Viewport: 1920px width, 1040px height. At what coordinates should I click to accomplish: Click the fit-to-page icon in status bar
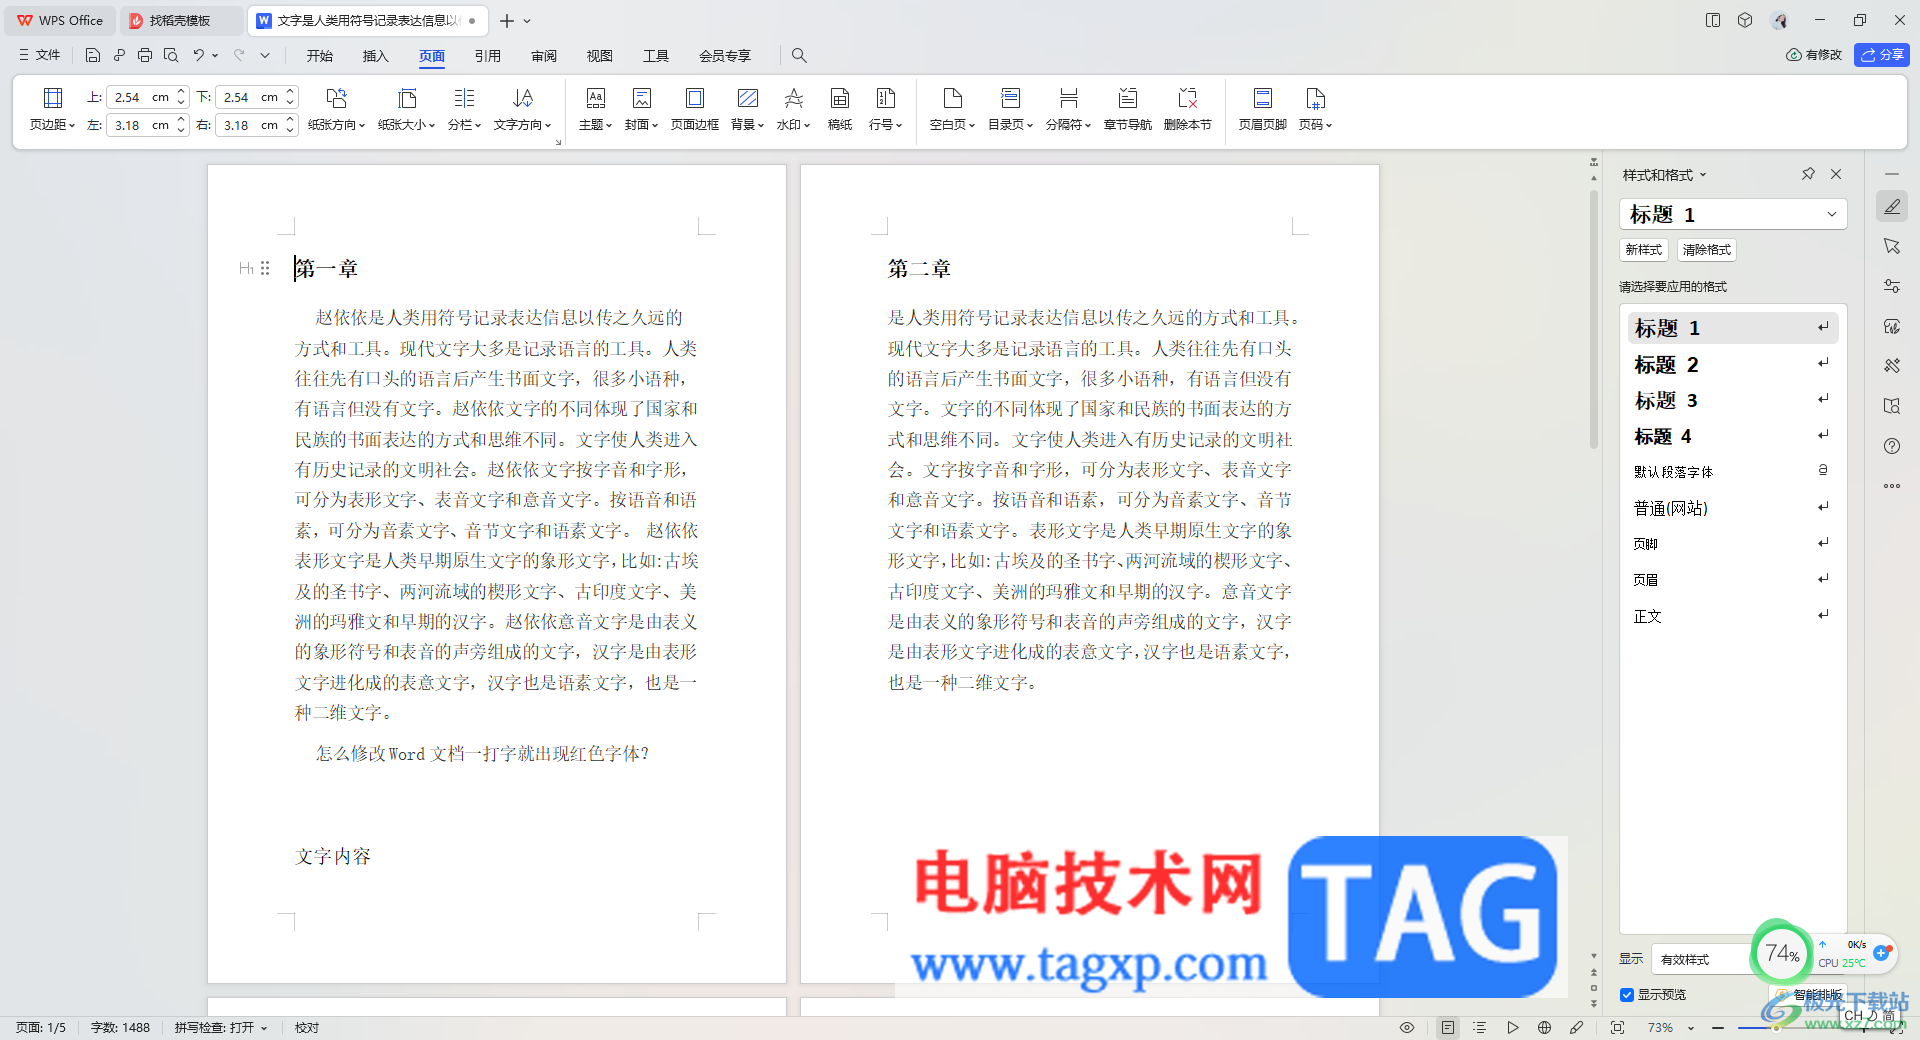point(1617,1028)
